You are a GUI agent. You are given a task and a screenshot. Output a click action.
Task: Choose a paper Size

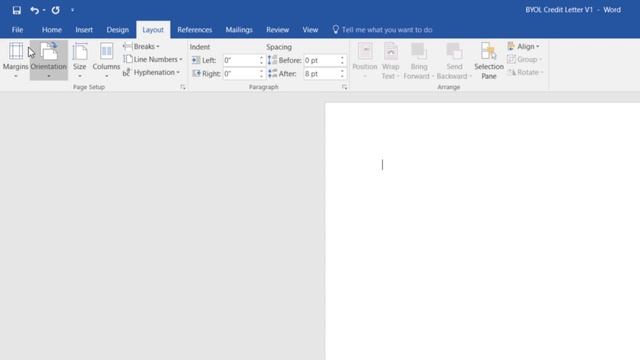coord(80,60)
